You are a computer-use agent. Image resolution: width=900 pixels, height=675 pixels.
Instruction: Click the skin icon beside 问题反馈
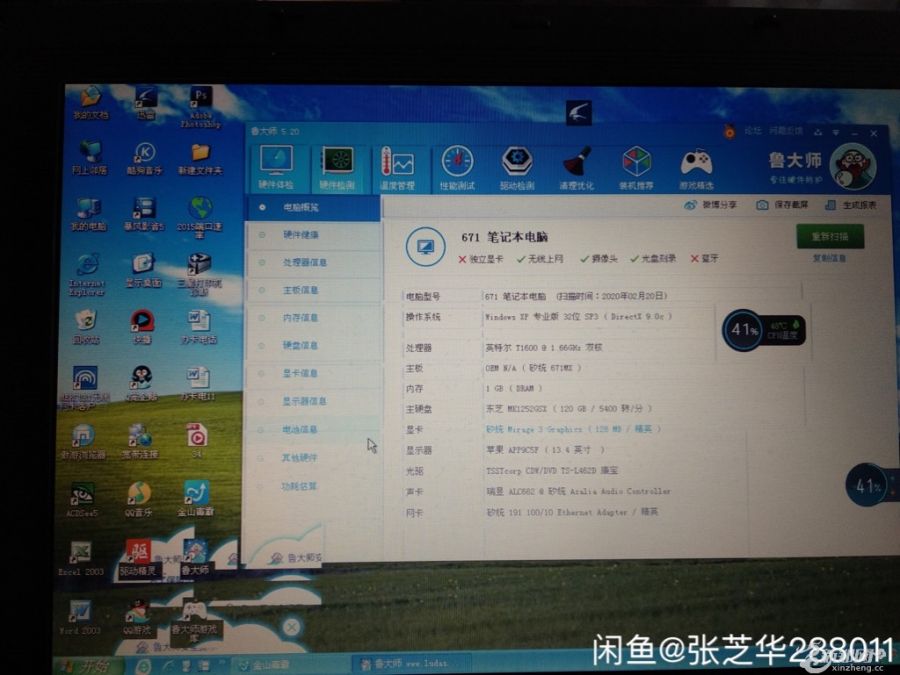(x=817, y=132)
